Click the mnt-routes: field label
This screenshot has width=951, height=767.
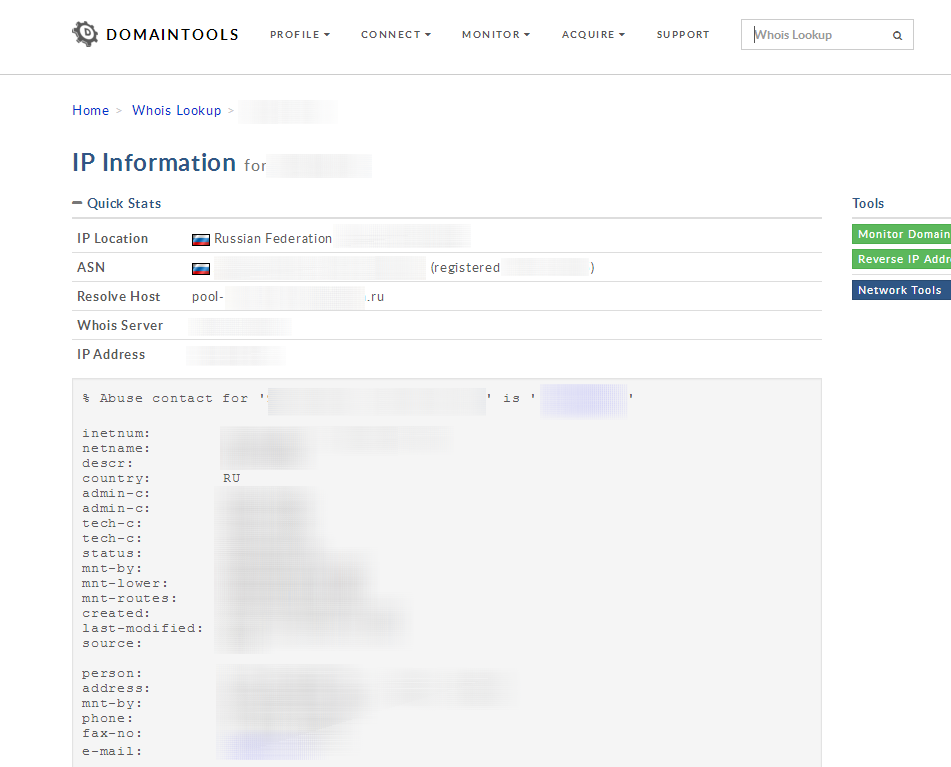(129, 598)
